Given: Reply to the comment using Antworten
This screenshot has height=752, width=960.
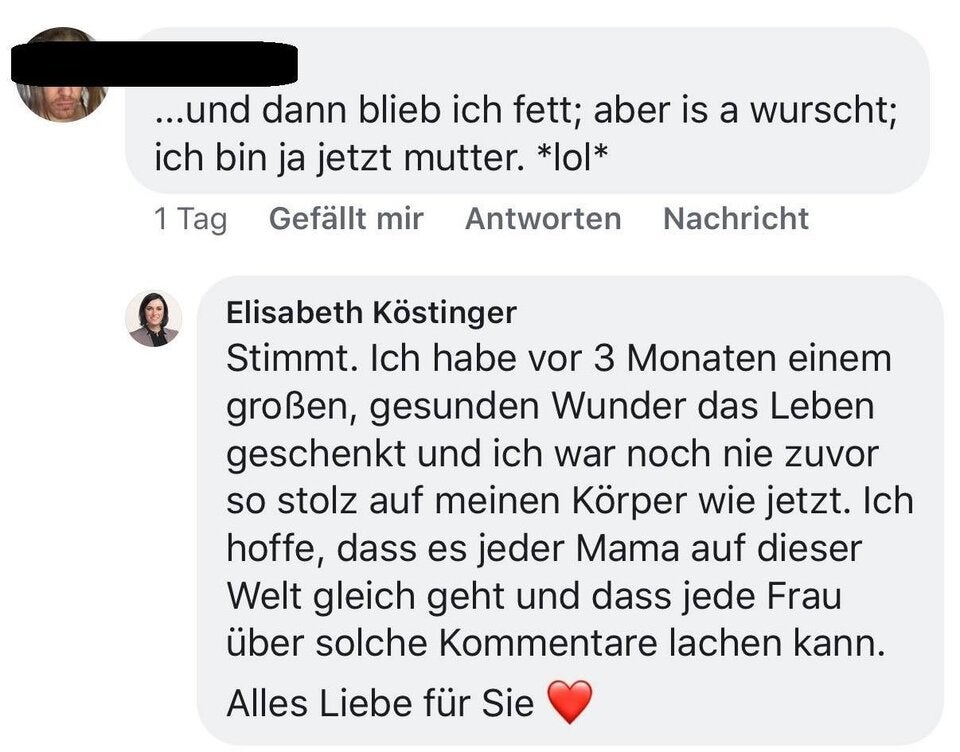Looking at the screenshot, I should 543,218.
